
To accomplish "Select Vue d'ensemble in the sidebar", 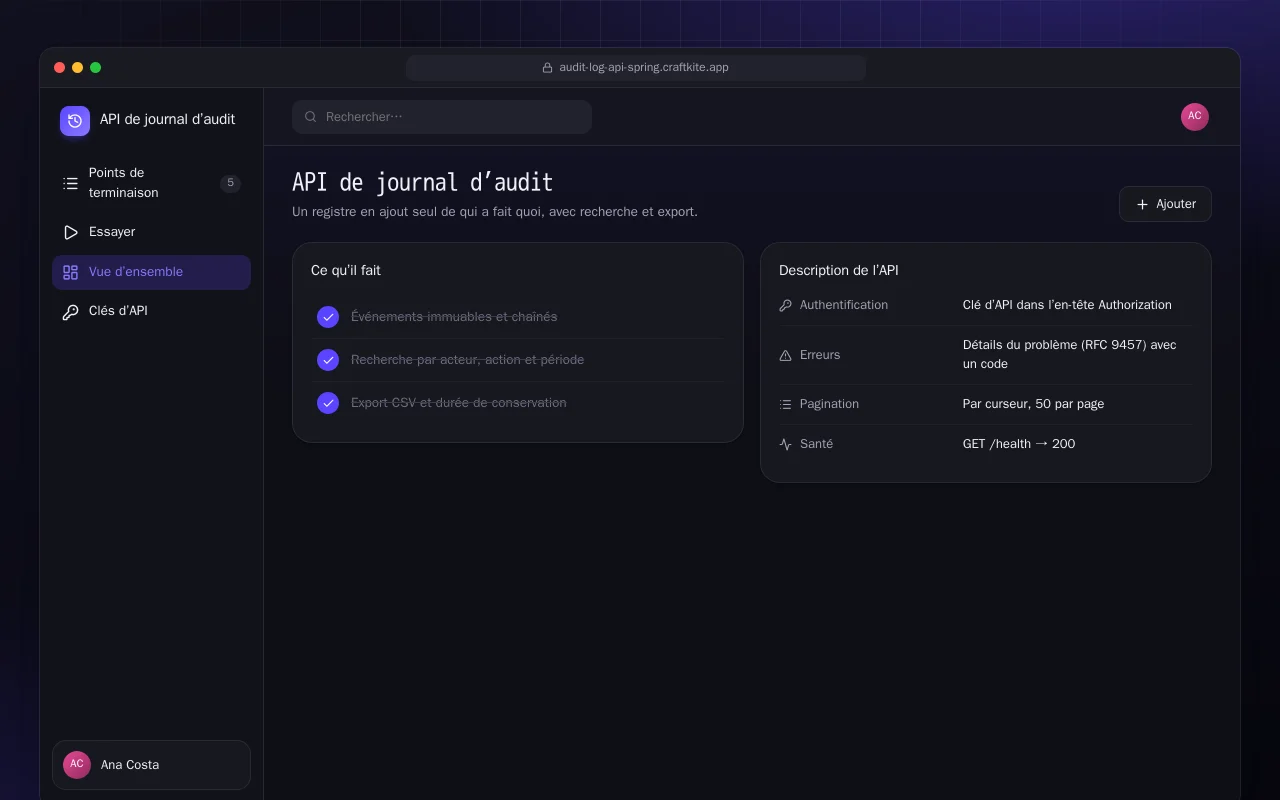I will coord(151,272).
